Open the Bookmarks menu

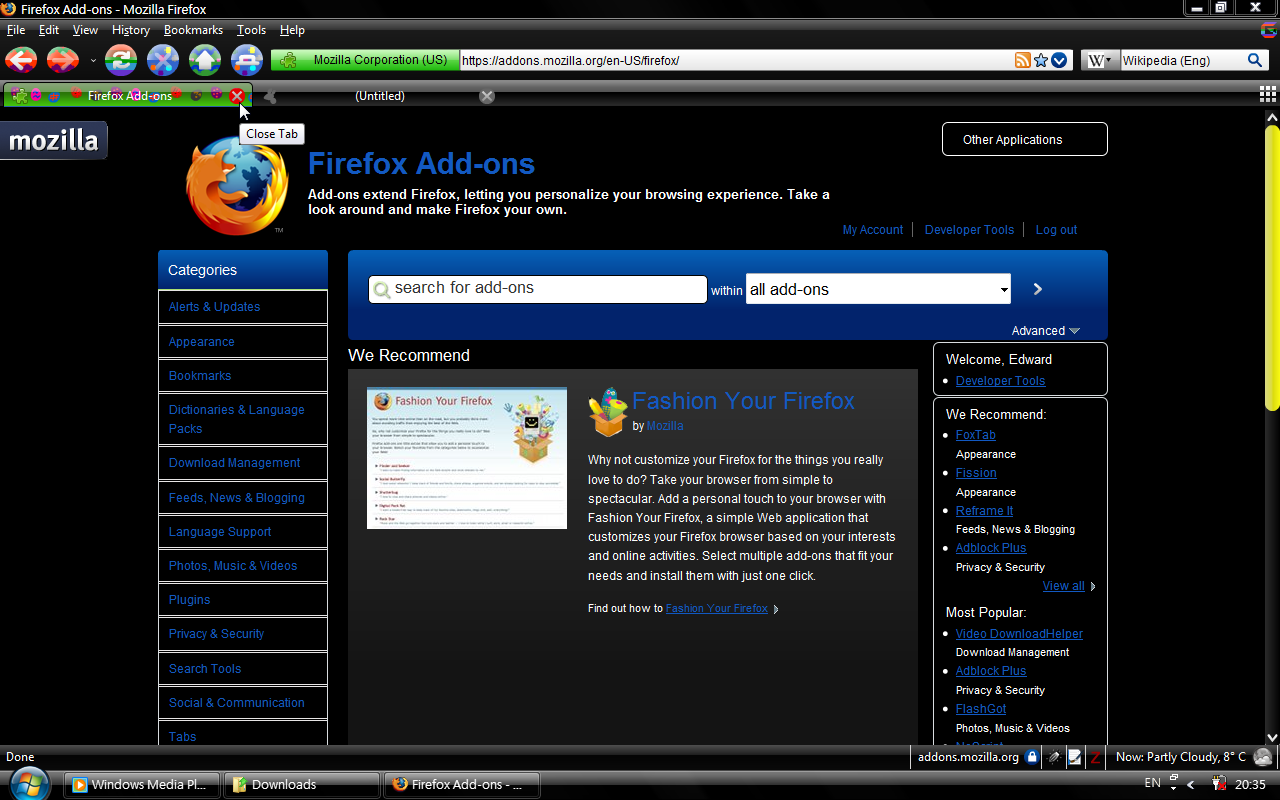pos(193,30)
